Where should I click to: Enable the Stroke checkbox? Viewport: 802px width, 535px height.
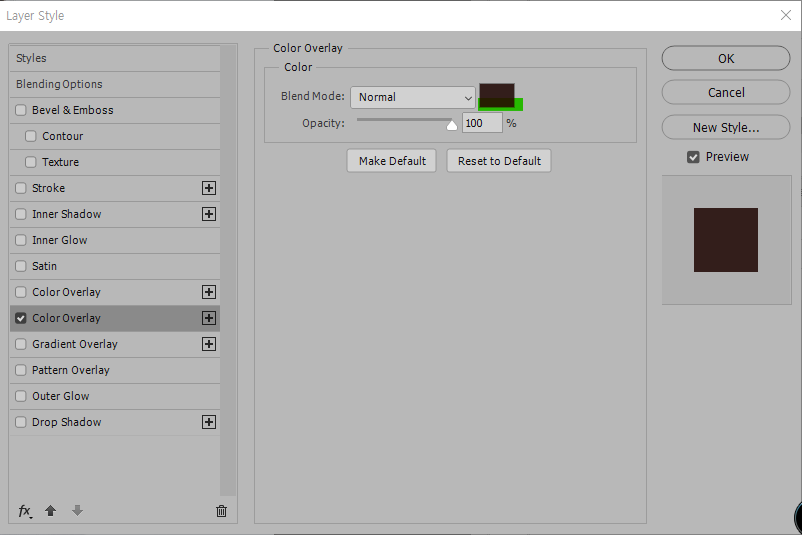21,188
